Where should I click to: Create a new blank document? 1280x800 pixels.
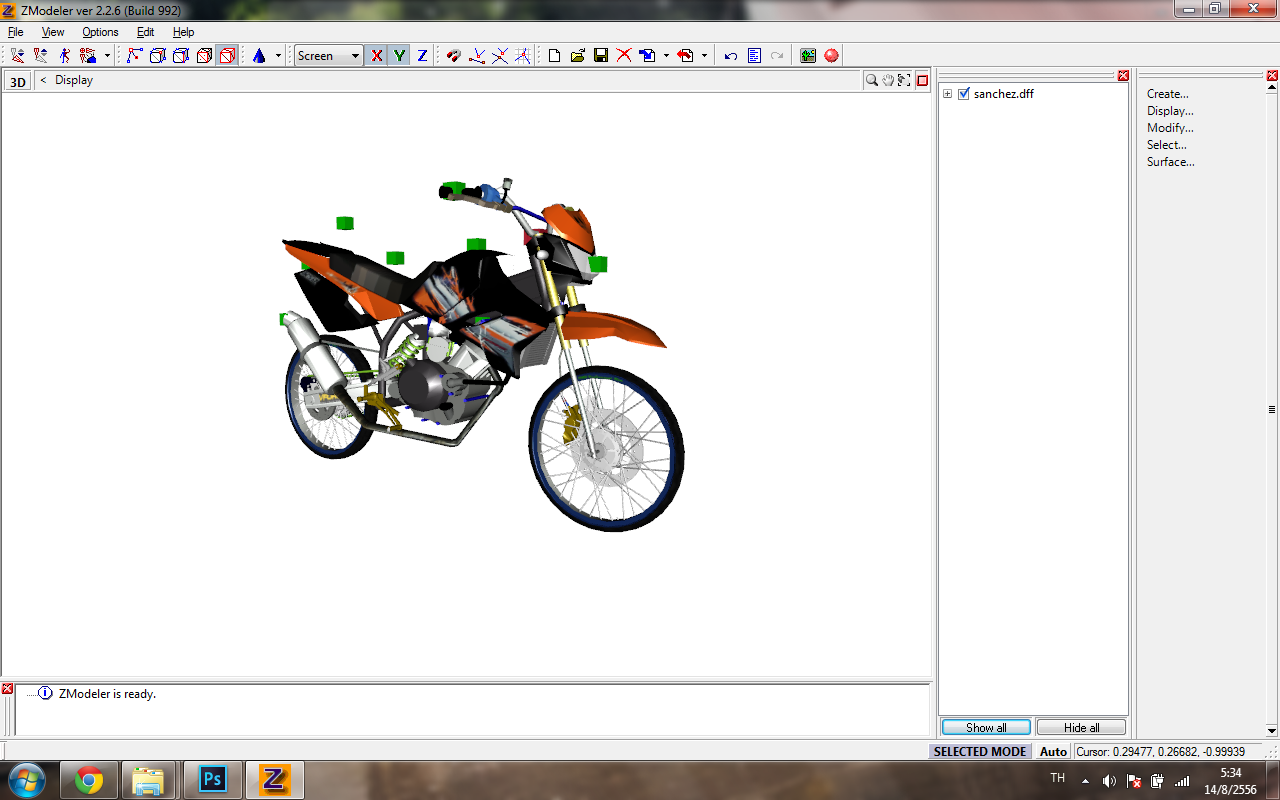[554, 56]
